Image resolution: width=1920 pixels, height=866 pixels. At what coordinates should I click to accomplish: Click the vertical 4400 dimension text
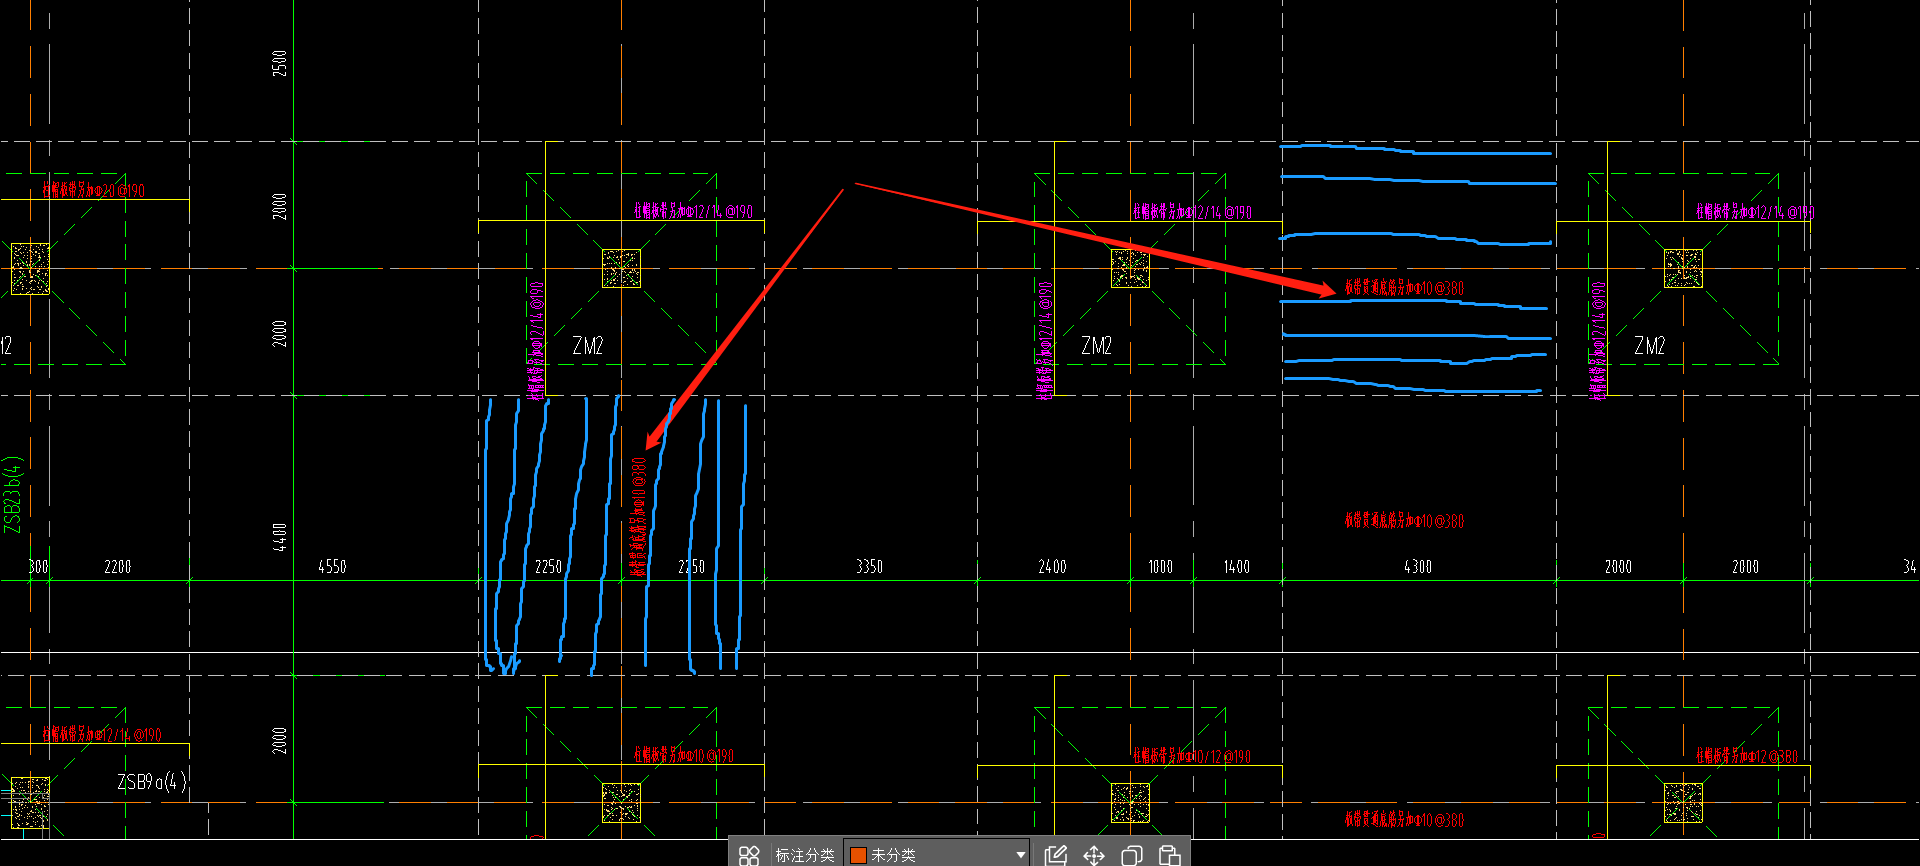[x=280, y=536]
